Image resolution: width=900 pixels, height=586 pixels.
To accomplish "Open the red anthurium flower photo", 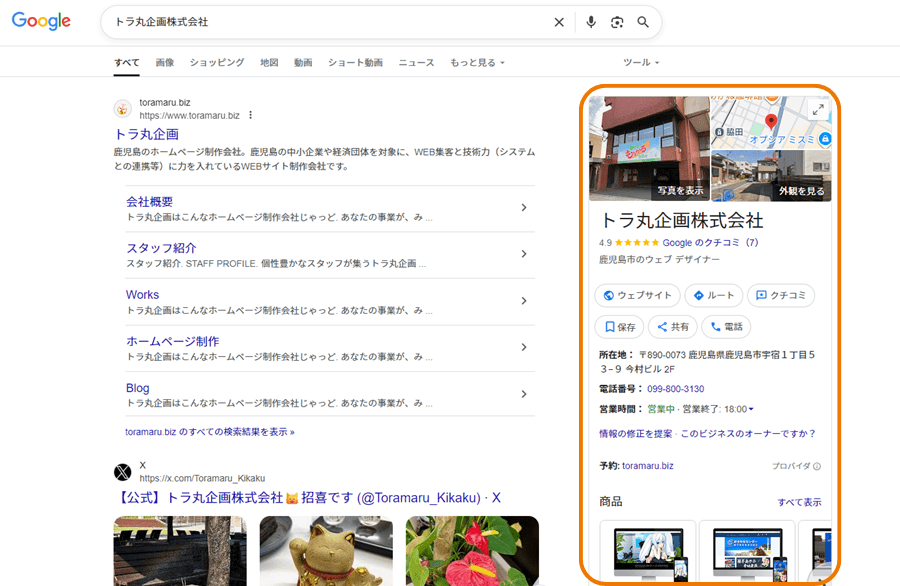I will pos(472,550).
